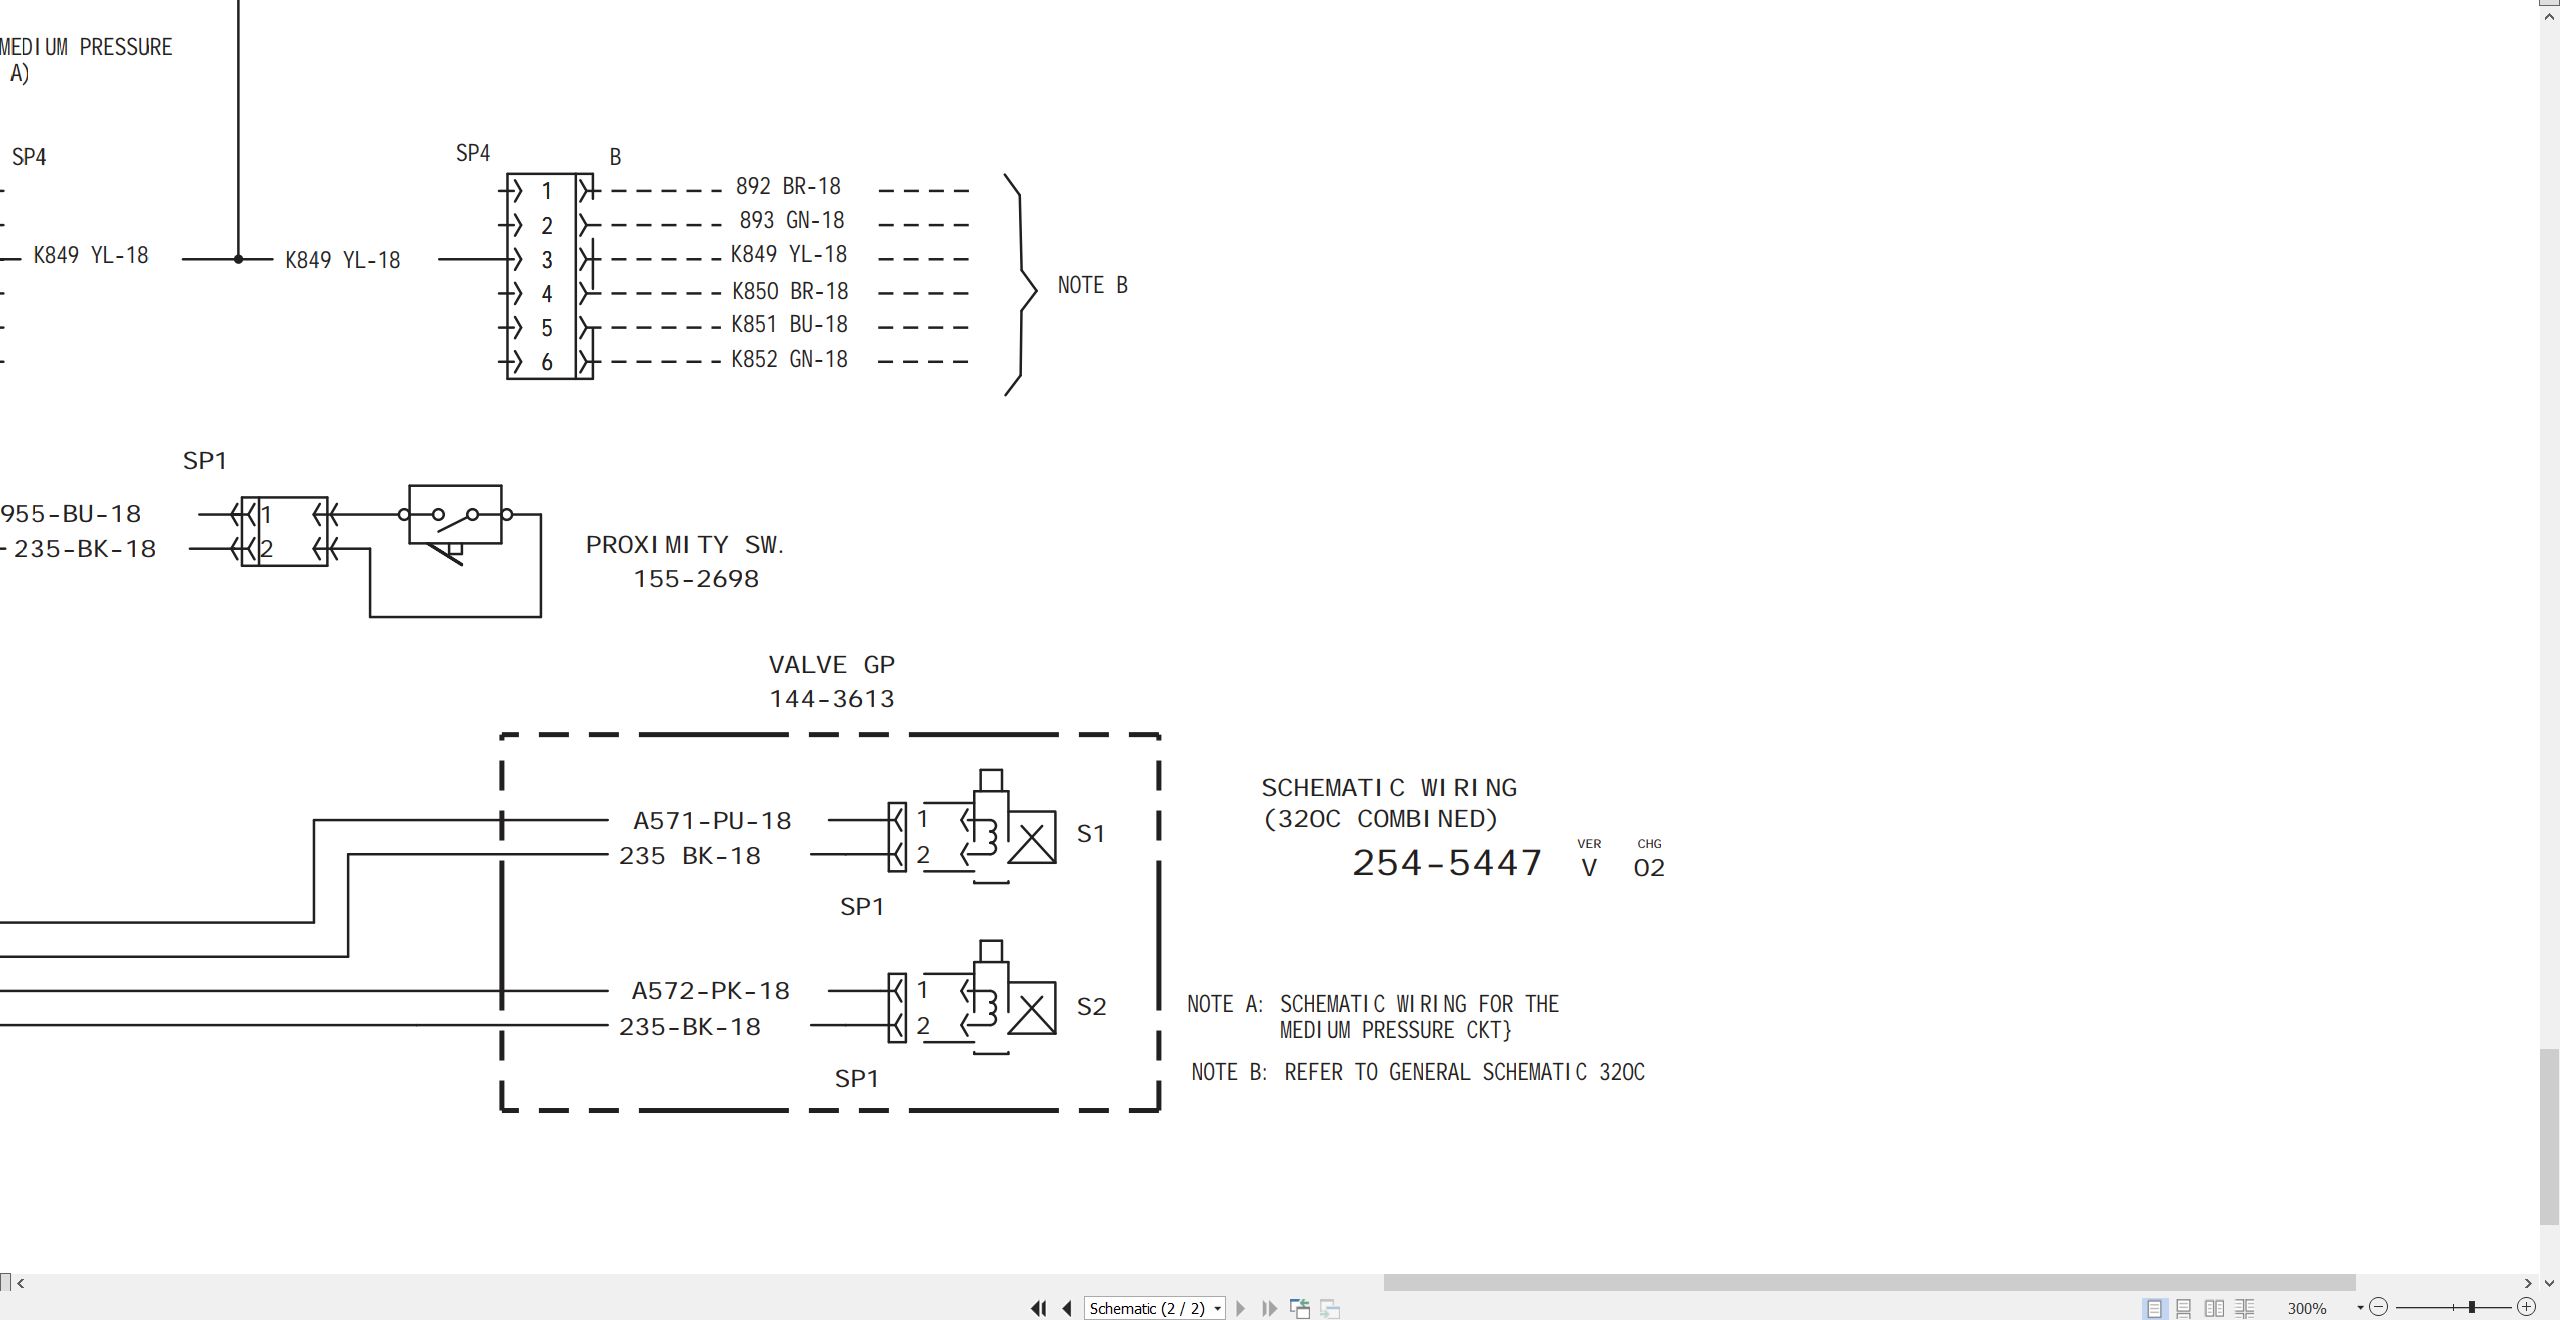Click the 892 BR-18 wire label
This screenshot has width=2560, height=1320.
point(788,187)
